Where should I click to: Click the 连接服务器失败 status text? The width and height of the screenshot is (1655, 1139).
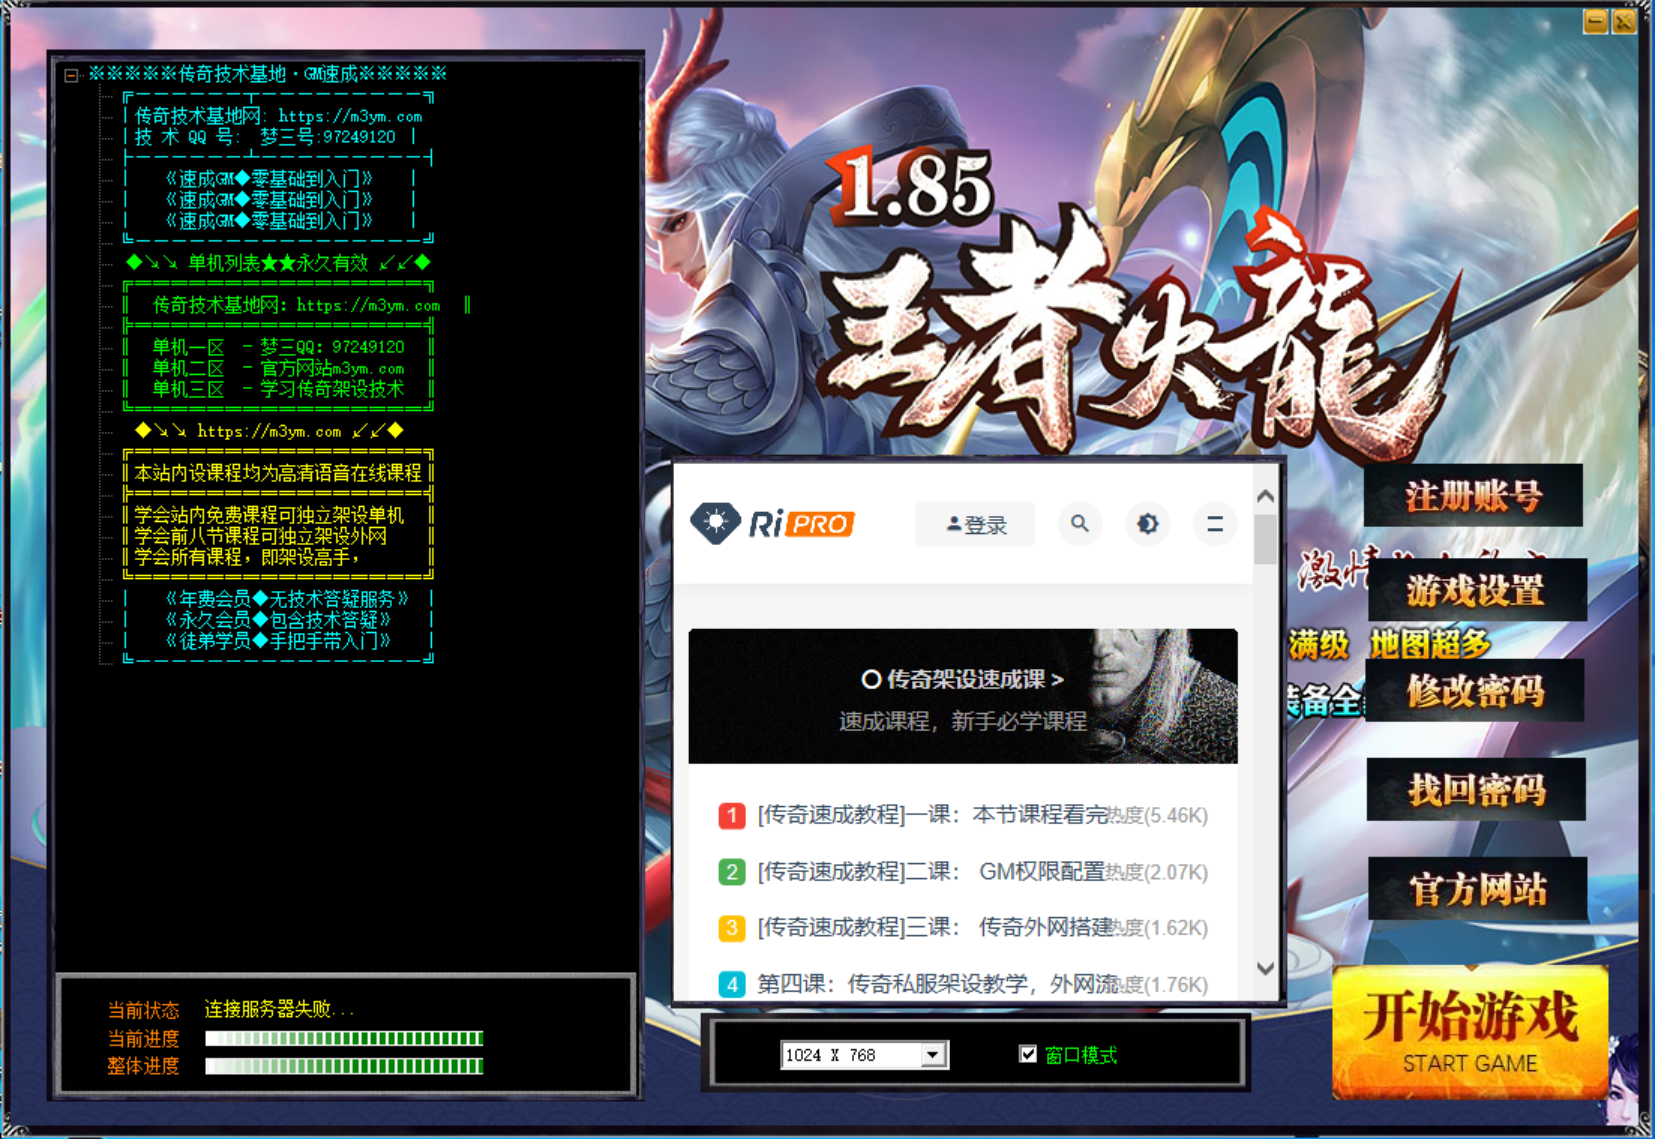pyautogui.click(x=279, y=1010)
